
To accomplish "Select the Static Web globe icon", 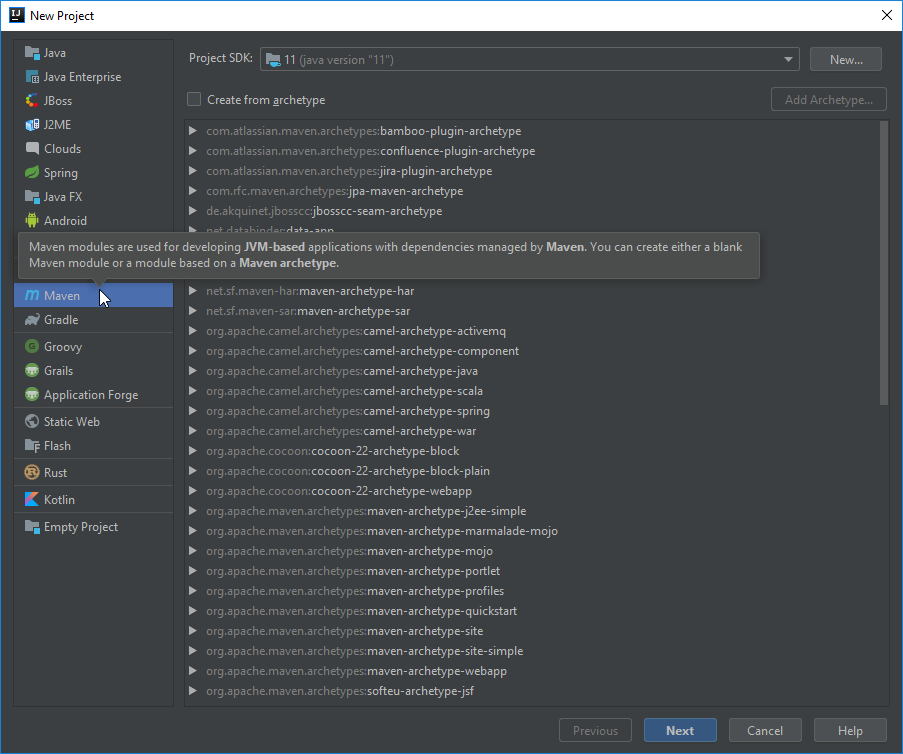I will (32, 422).
